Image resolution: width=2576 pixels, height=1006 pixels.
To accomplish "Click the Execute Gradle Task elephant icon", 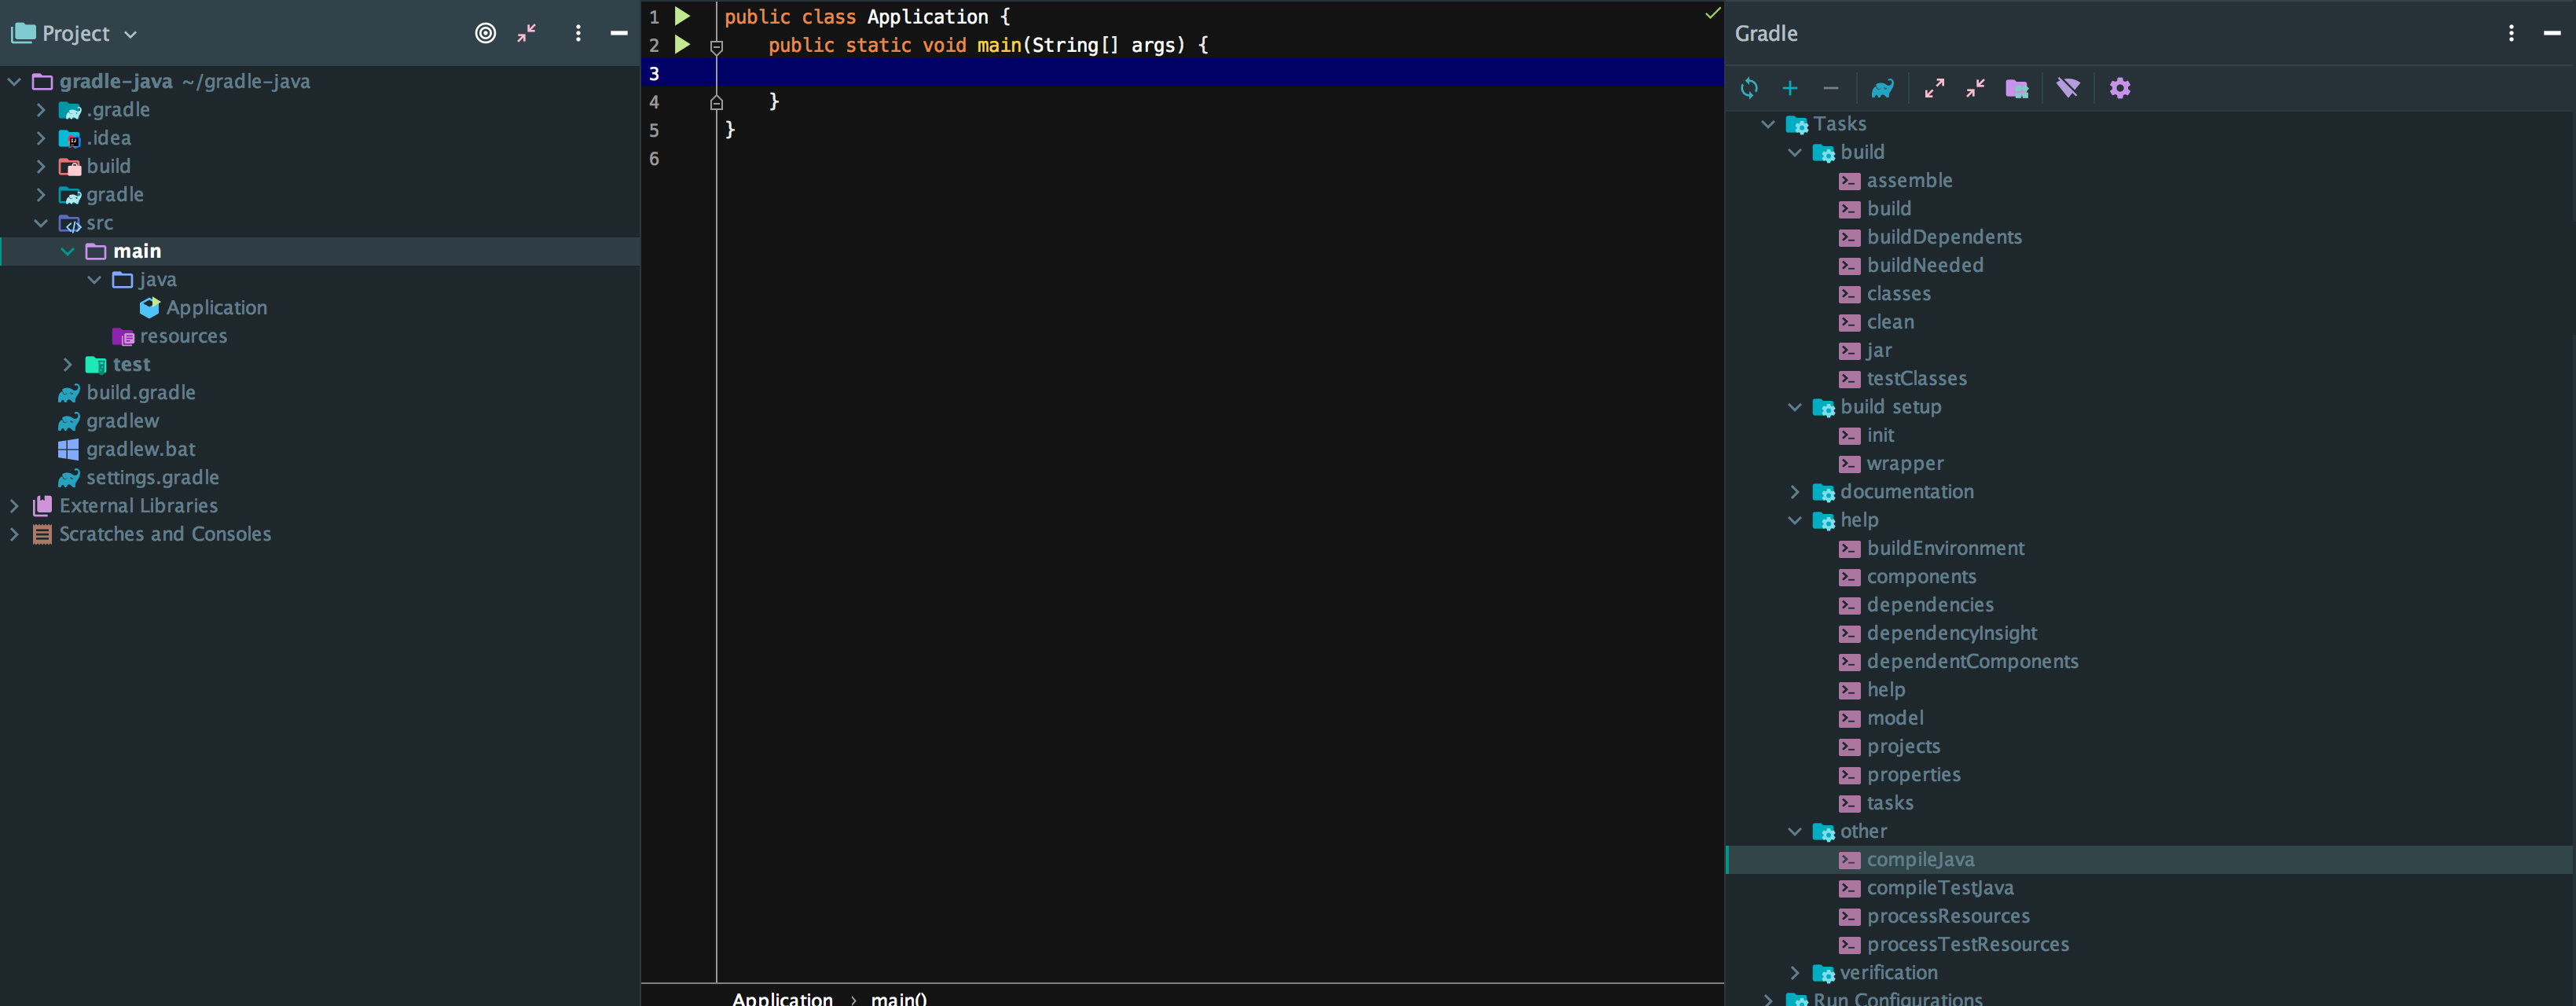I will 1882,88.
